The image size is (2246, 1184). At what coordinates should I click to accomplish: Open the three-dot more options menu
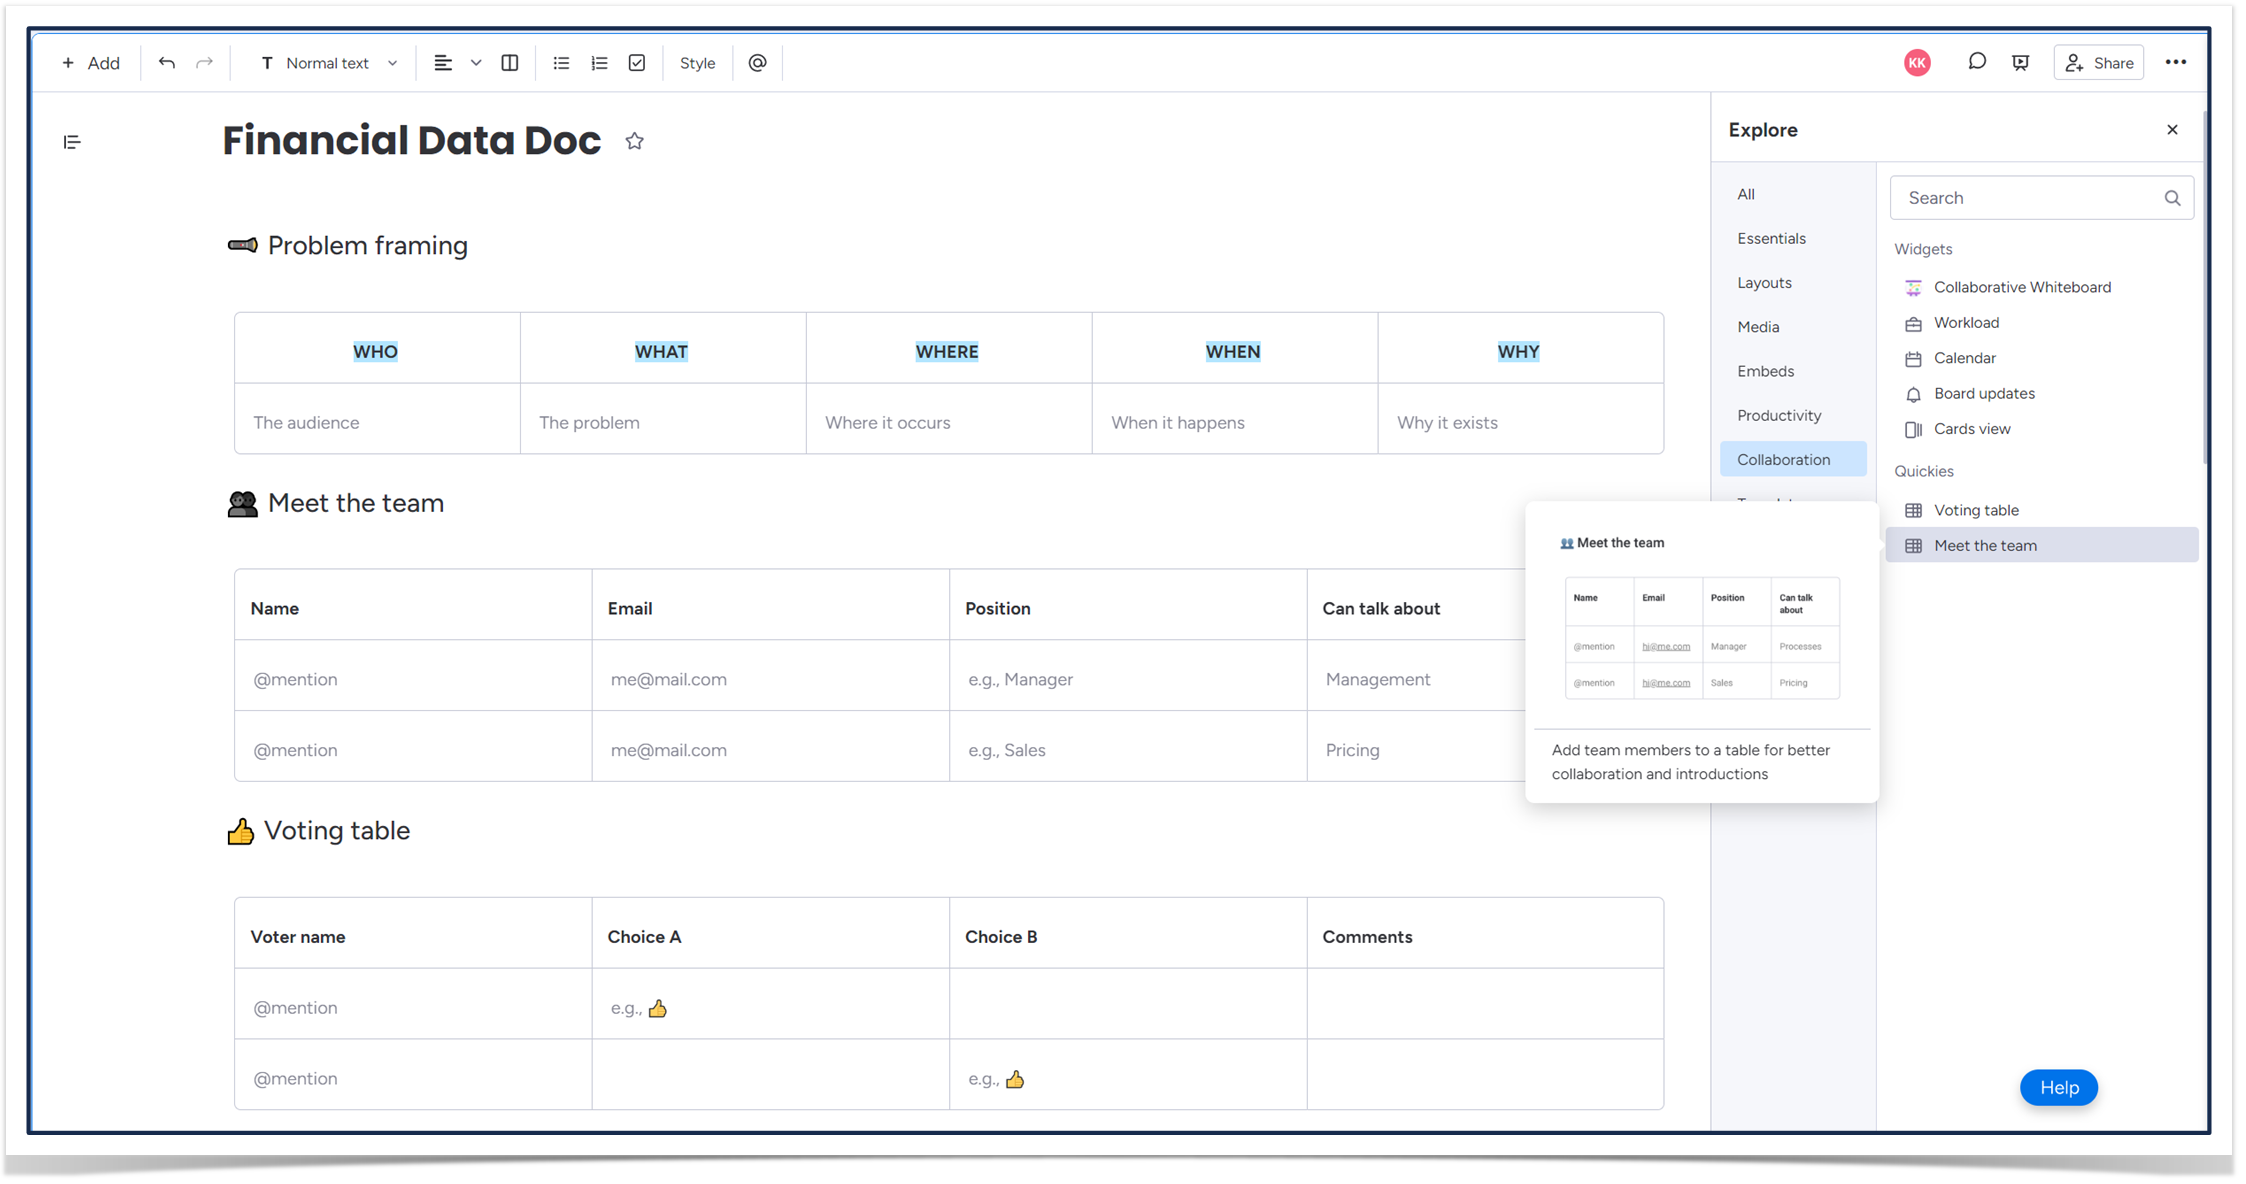(2176, 62)
